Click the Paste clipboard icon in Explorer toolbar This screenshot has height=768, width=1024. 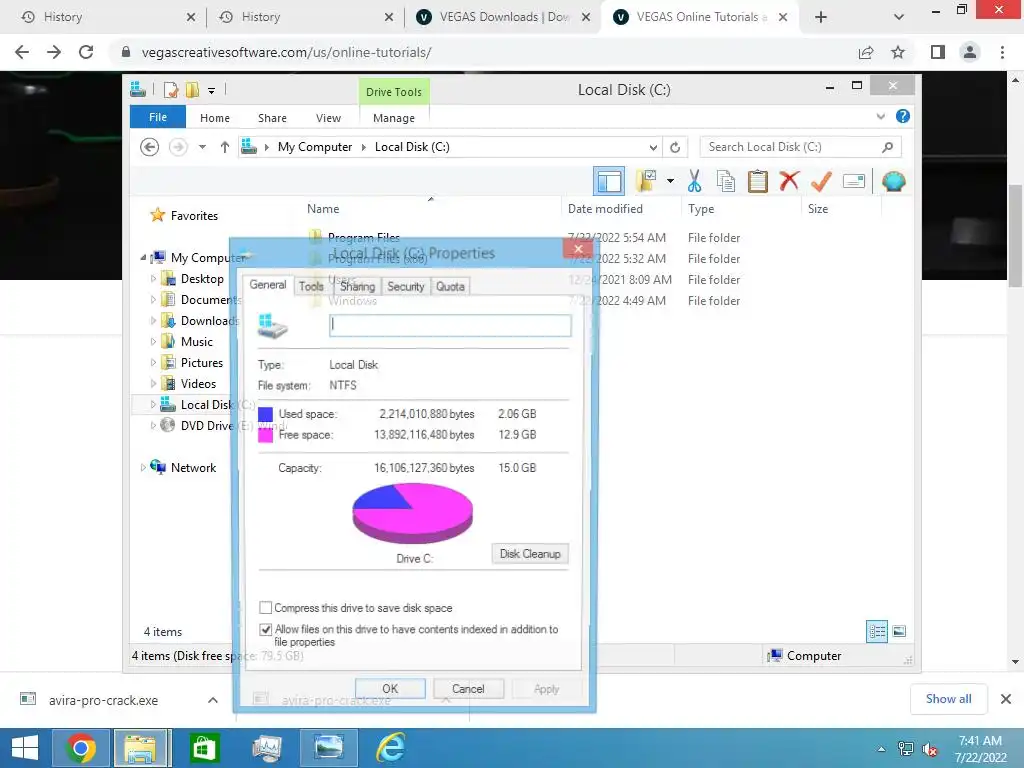pos(758,181)
